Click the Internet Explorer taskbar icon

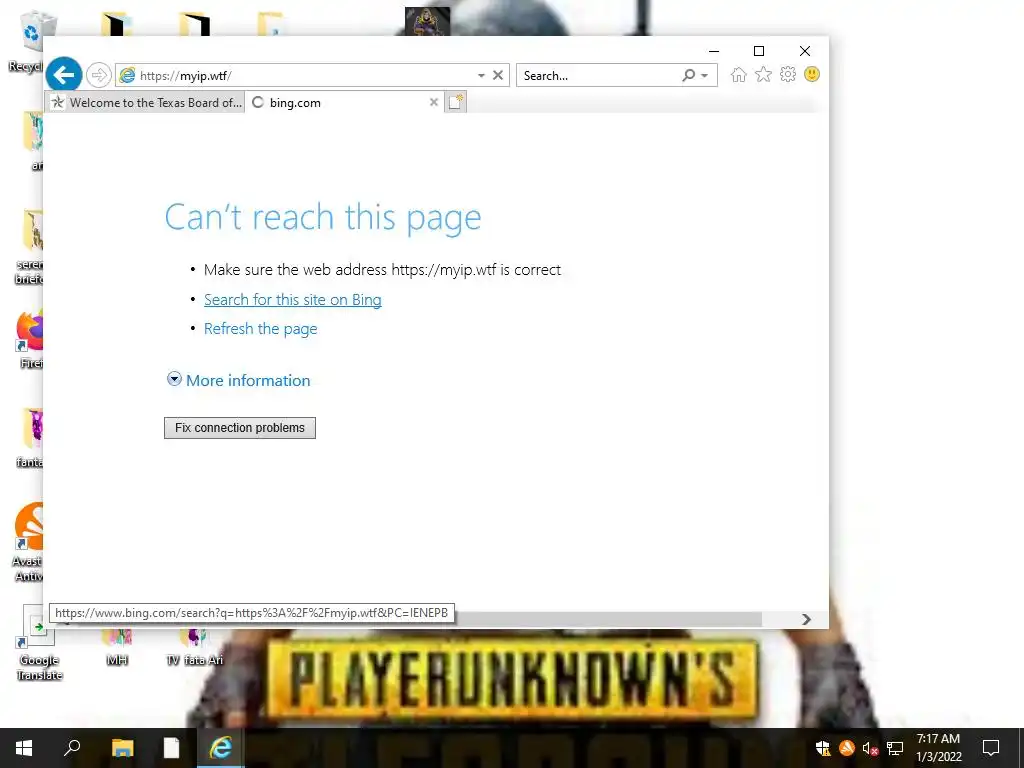pyautogui.click(x=221, y=748)
